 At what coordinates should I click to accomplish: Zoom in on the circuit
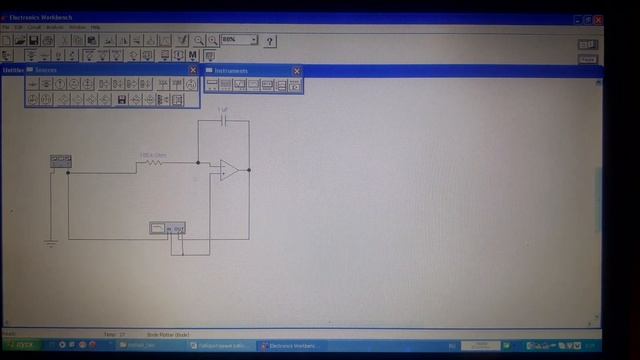click(213, 40)
